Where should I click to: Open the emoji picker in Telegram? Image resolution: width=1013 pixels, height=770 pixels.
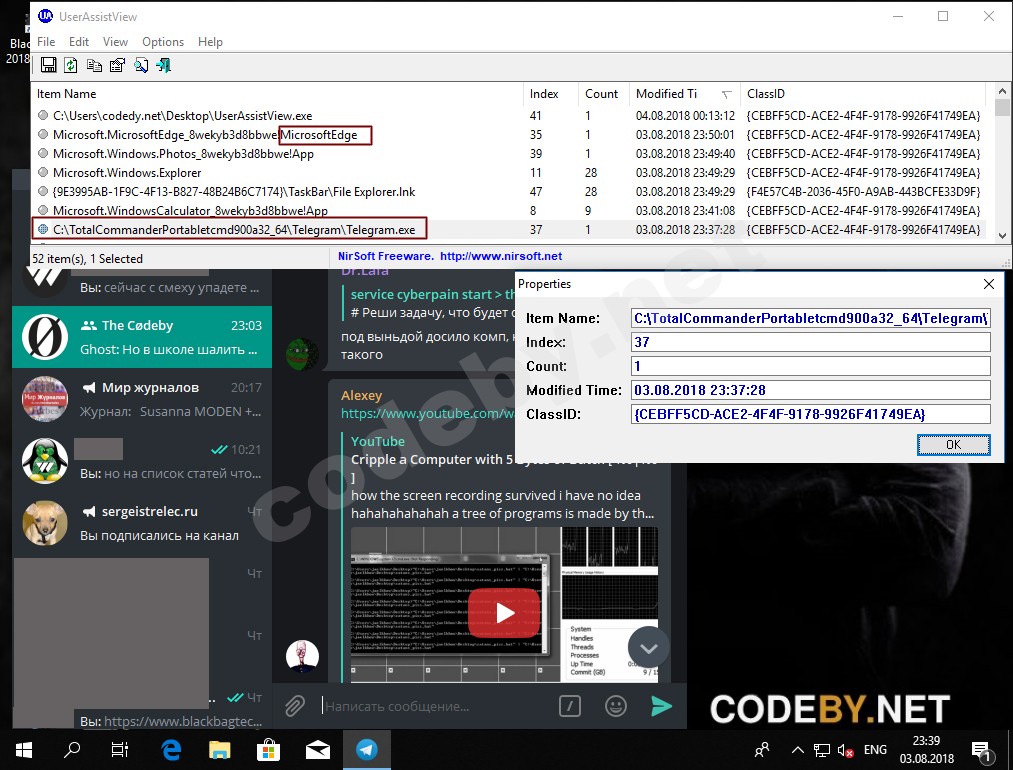(x=616, y=706)
